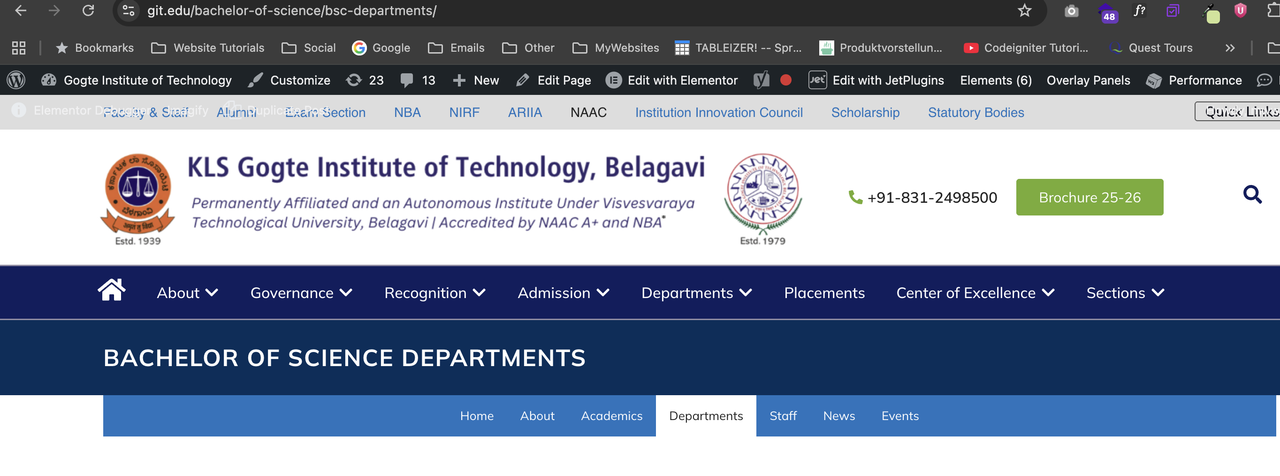1280x476 pixels.
Task: Expand the Center of Excellence dropdown
Action: coord(975,293)
